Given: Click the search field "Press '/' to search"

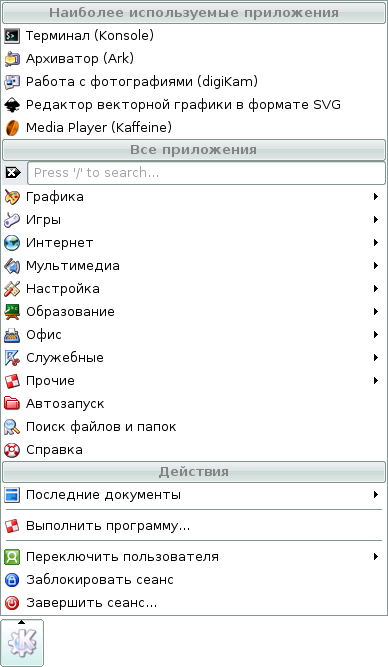Looking at the screenshot, I should (x=206, y=173).
